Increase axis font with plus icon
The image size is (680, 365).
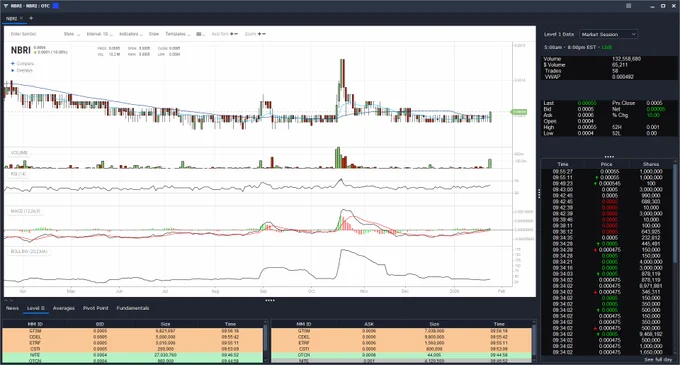(232, 34)
